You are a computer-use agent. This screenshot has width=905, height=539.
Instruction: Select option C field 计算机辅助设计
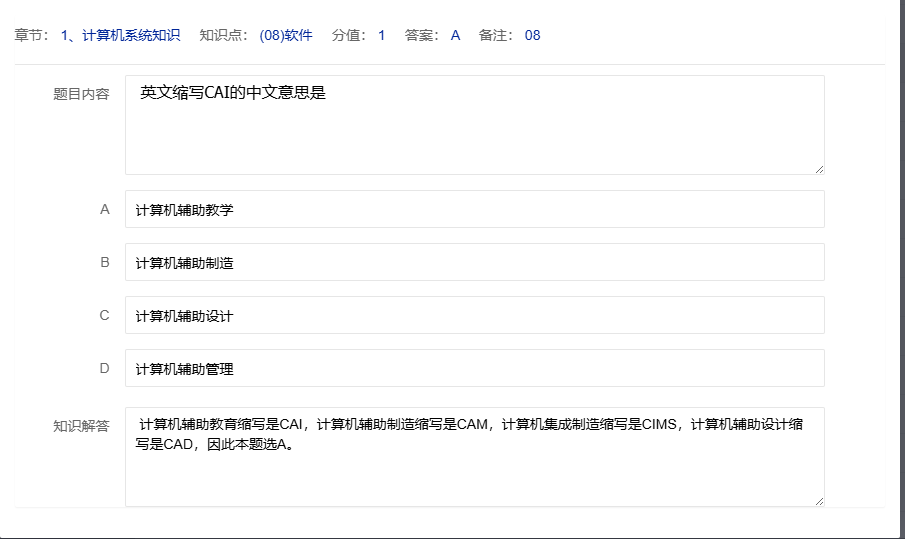[x=474, y=315]
